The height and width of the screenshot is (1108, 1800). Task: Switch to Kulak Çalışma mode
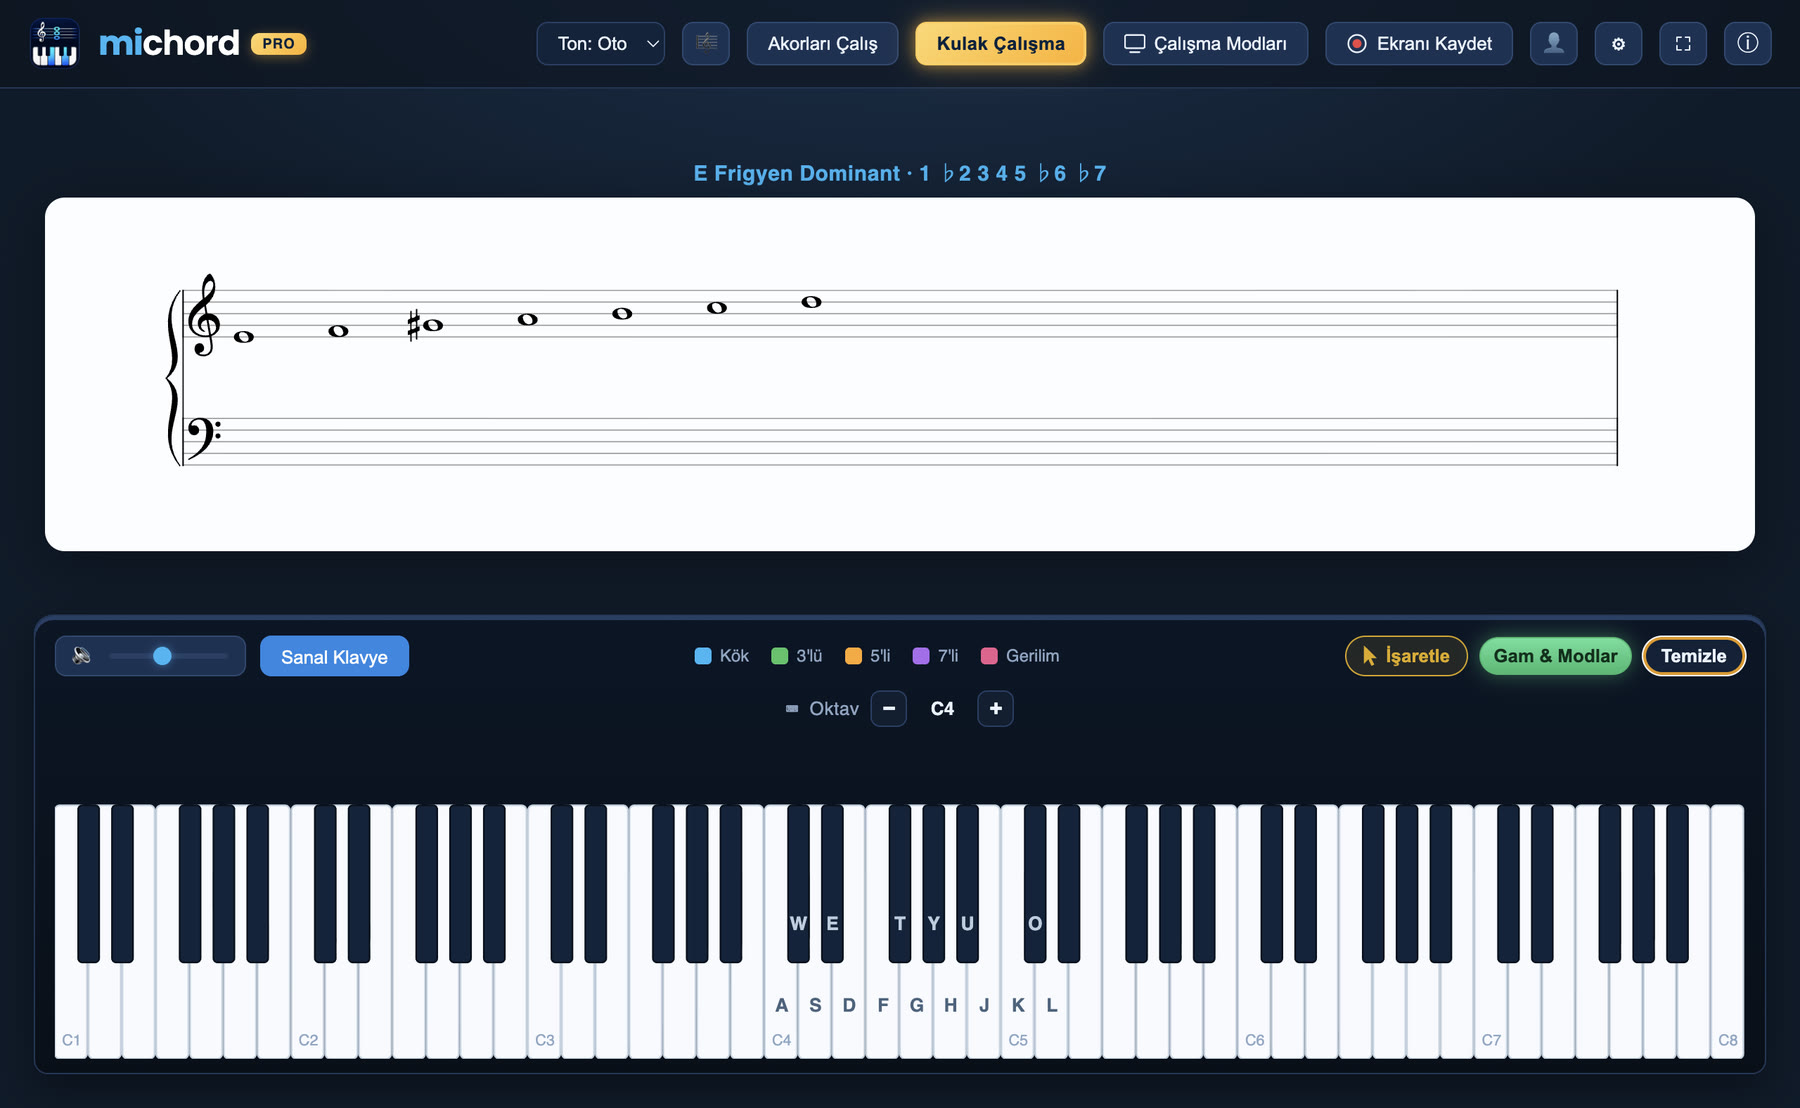coord(1000,43)
